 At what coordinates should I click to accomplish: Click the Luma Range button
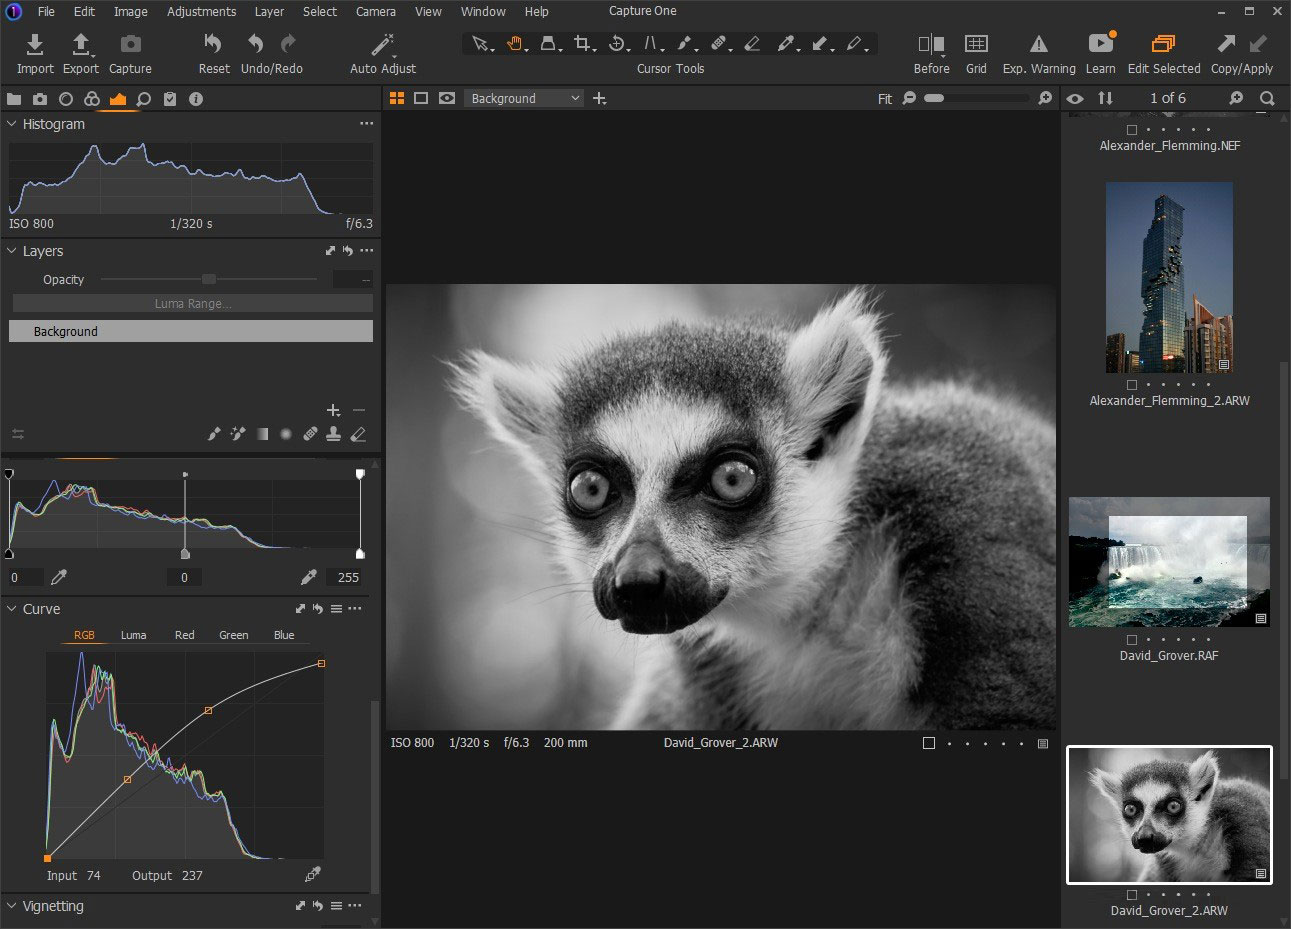191,304
